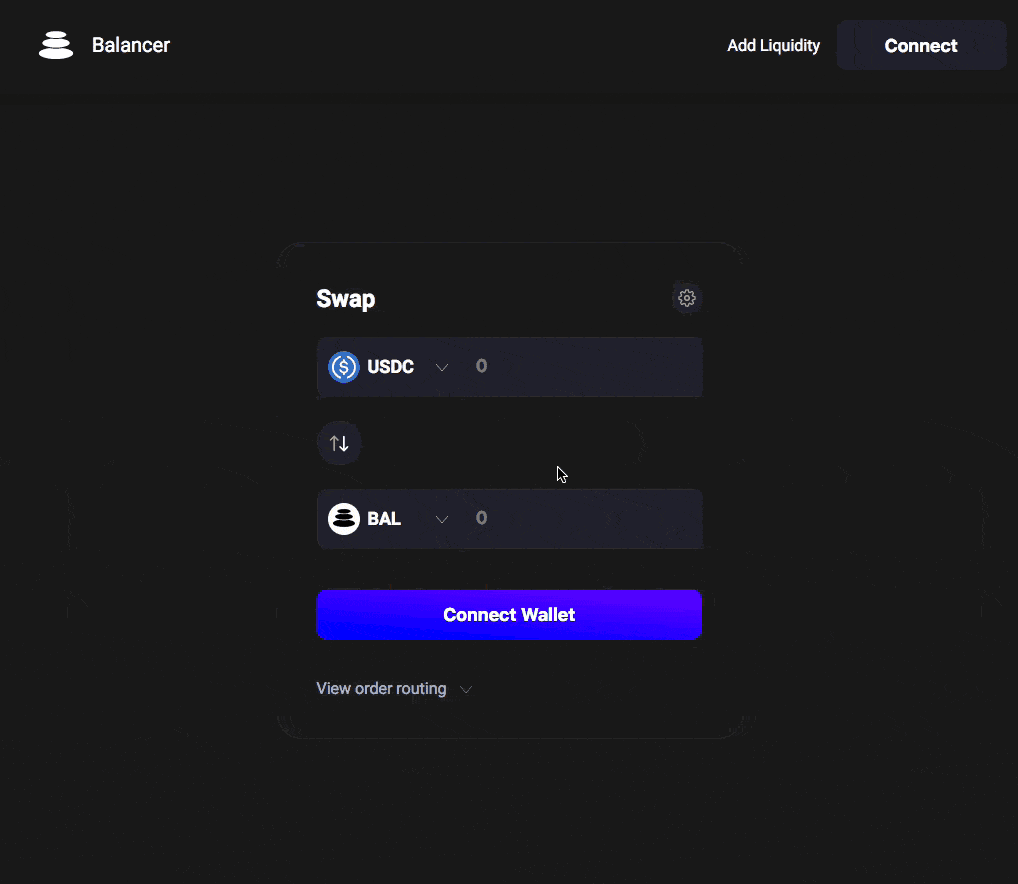
Task: Click the Connect button in header
Action: click(921, 45)
